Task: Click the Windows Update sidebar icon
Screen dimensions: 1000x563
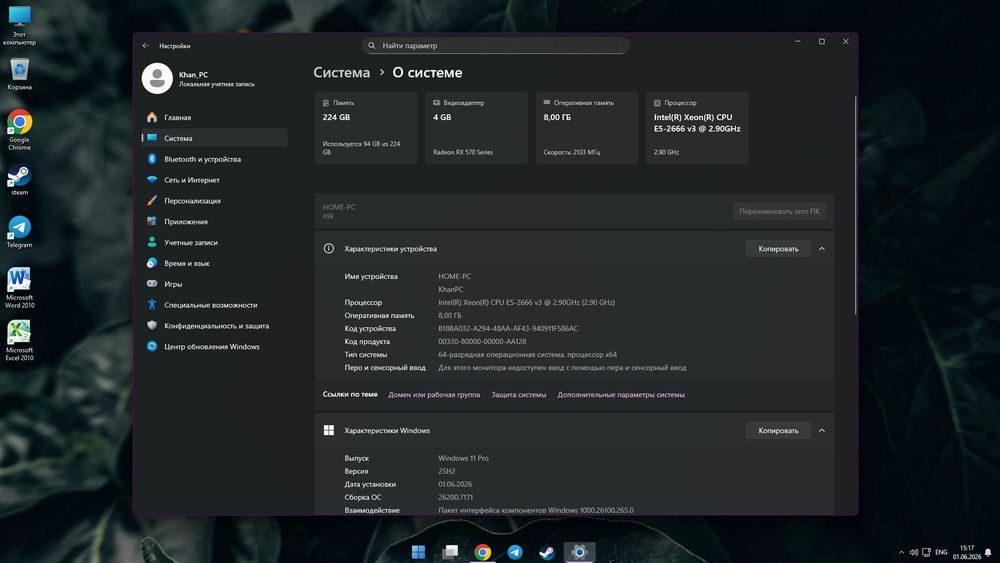Action: 152,346
